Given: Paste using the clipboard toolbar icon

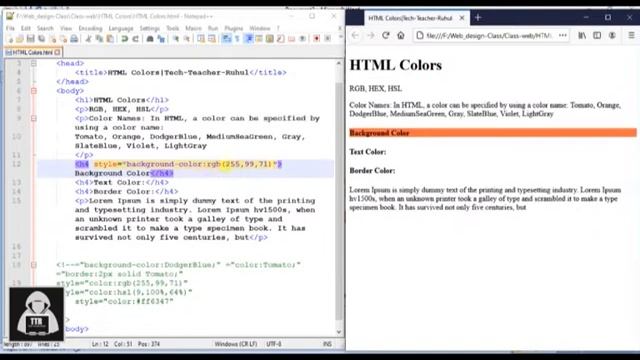Looking at the screenshot, I should 110,39.
